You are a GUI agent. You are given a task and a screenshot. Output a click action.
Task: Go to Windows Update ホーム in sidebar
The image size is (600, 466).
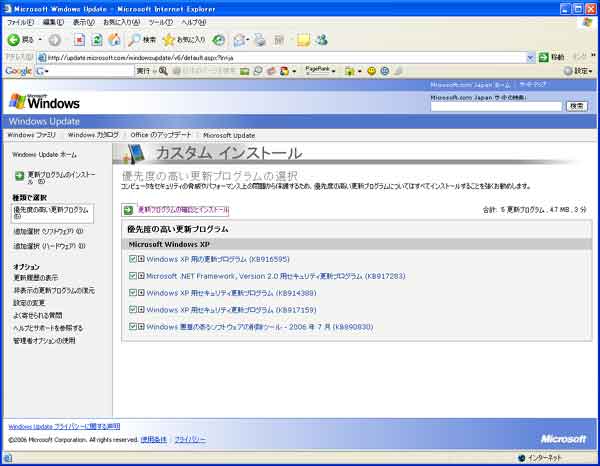pyautogui.click(x=44, y=155)
